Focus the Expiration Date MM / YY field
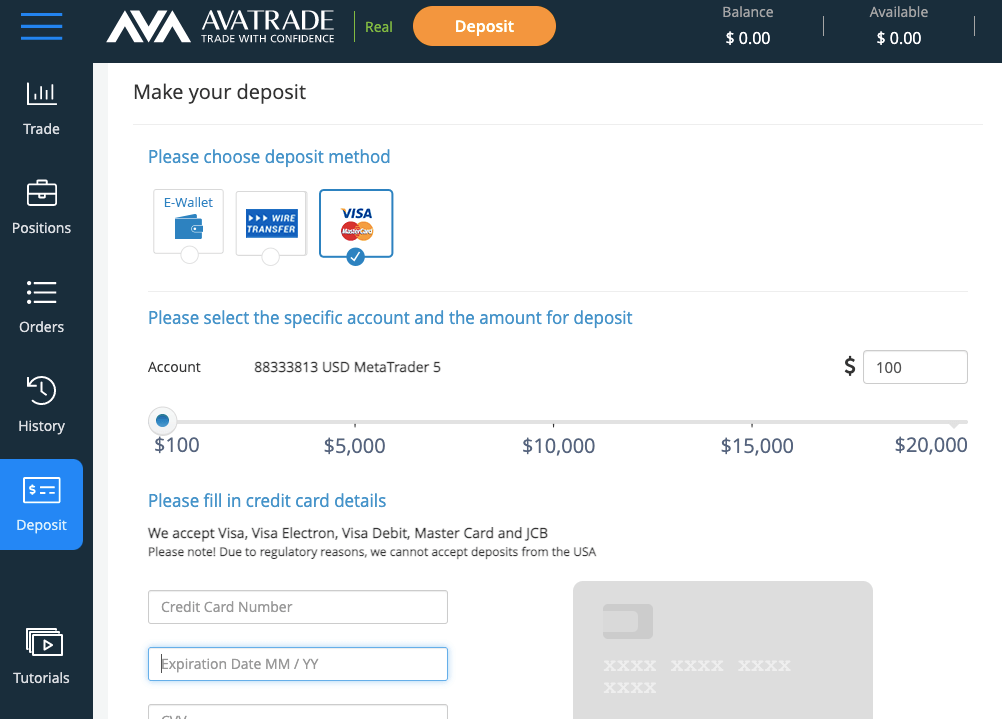 (298, 664)
